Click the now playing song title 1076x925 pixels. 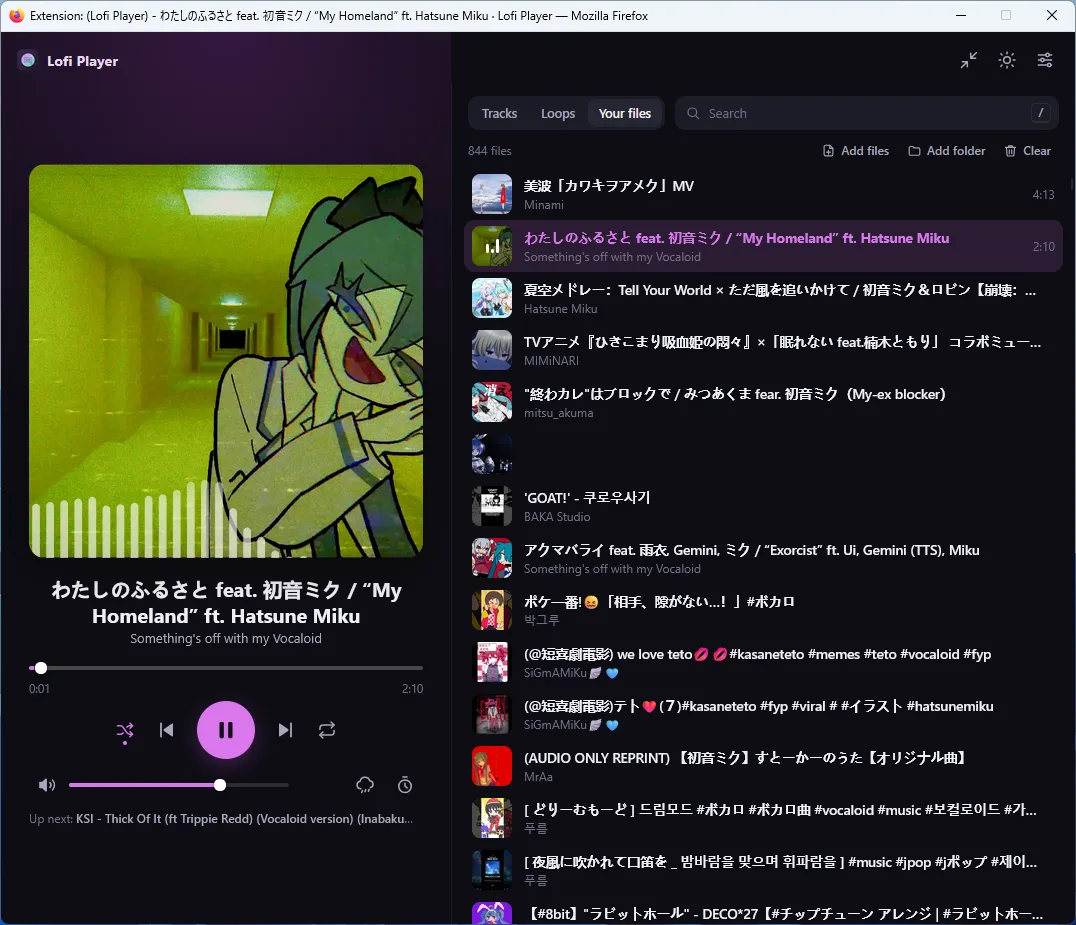(226, 603)
